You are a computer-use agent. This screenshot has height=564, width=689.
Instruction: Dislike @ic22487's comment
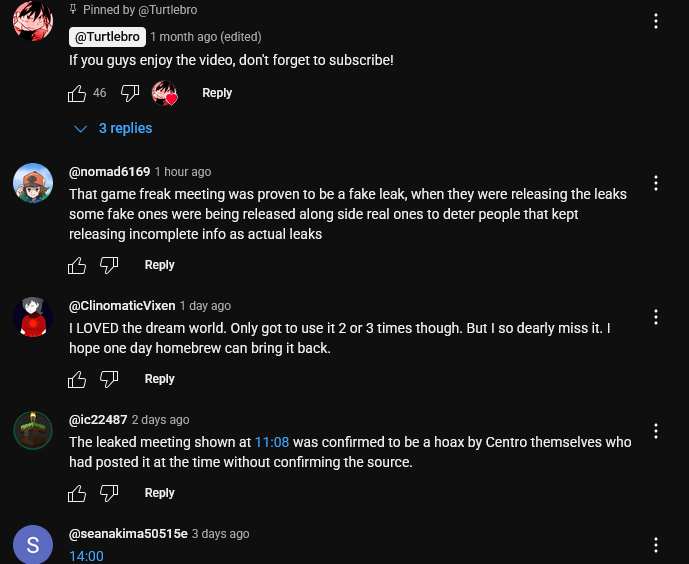109,493
